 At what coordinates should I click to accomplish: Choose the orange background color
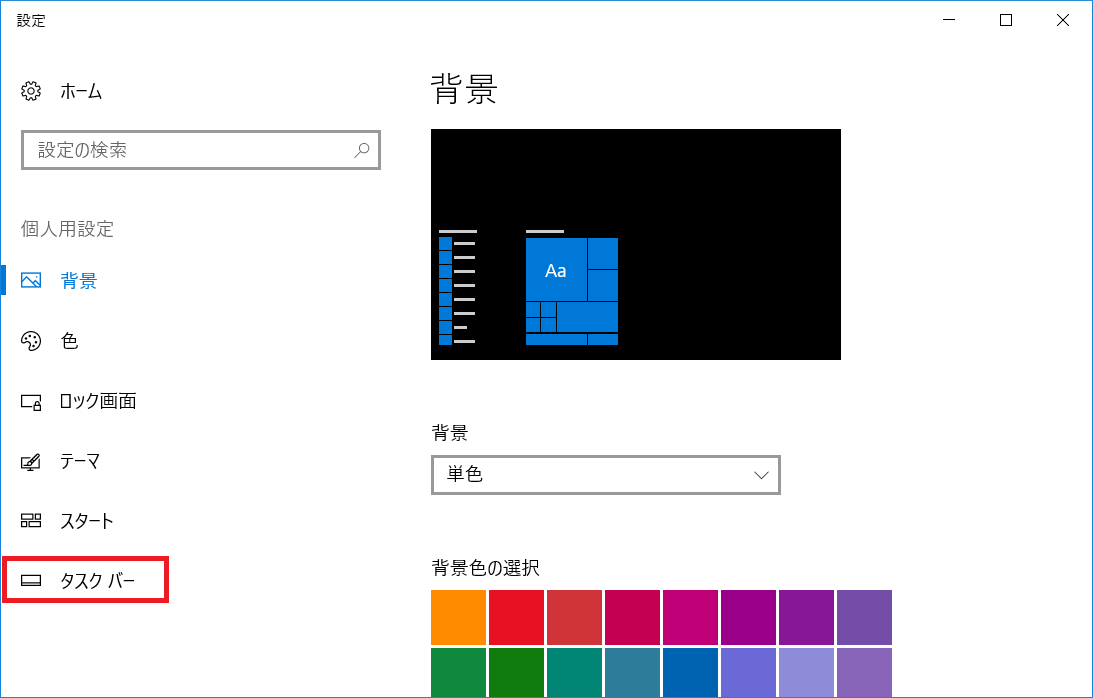point(458,617)
